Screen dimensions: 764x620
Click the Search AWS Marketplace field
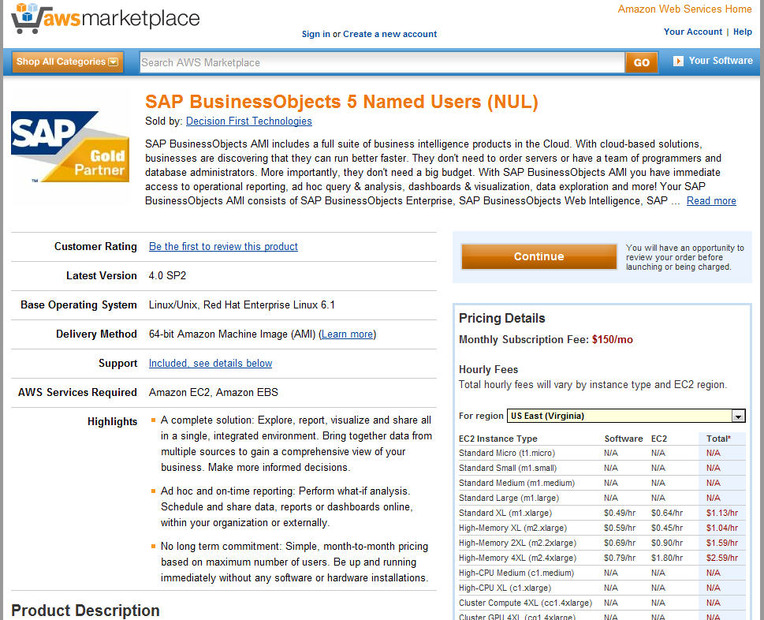coord(382,62)
